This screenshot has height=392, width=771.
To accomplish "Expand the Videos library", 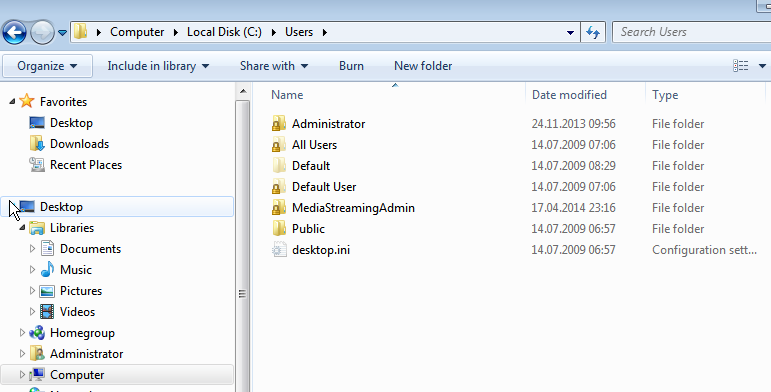I will tap(32, 312).
